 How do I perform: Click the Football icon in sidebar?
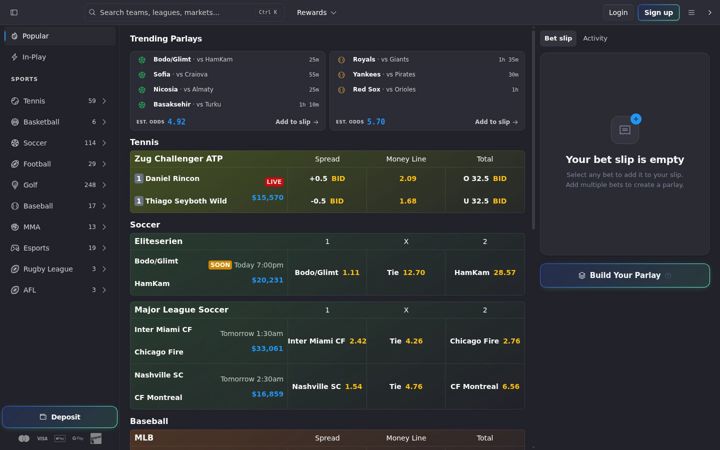(x=15, y=164)
